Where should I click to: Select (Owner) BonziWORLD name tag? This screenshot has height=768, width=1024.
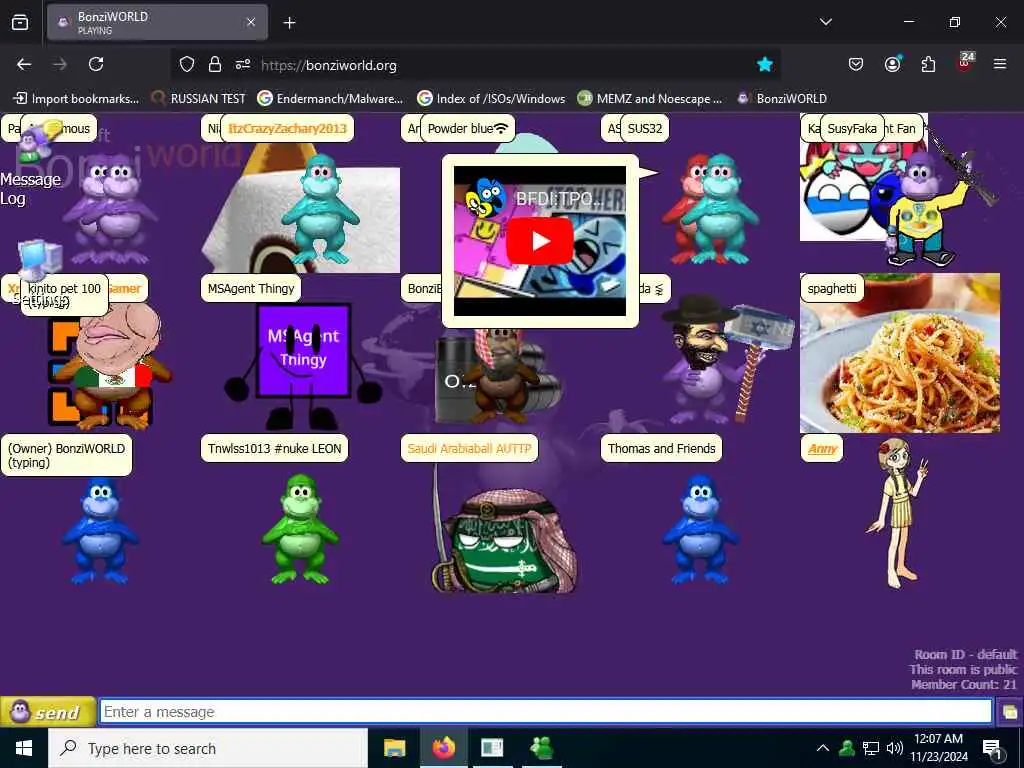point(66,455)
